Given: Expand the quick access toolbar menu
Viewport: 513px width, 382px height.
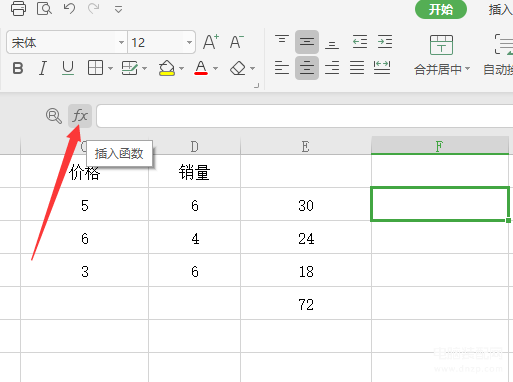Looking at the screenshot, I should [118, 9].
